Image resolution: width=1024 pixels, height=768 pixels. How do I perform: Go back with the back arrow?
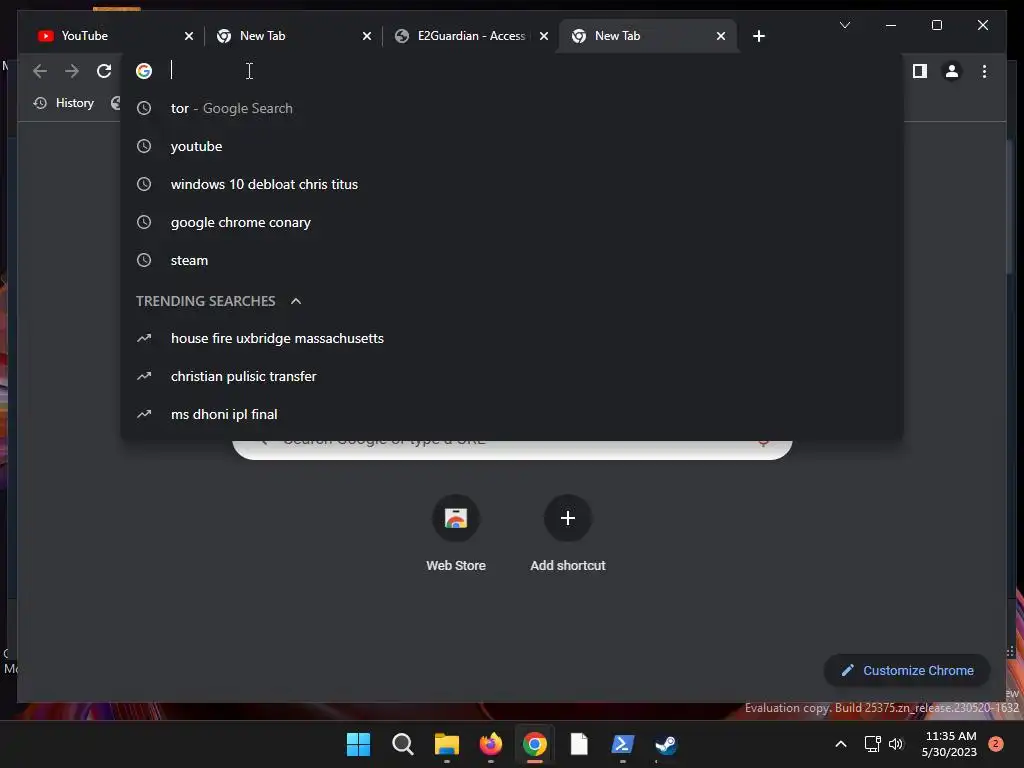coord(40,71)
